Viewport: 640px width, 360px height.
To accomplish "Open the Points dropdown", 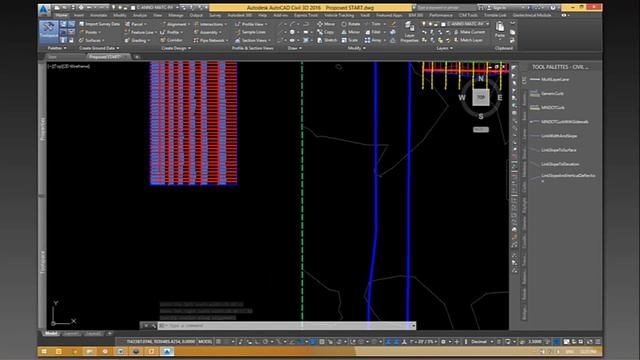I will point(89,32).
